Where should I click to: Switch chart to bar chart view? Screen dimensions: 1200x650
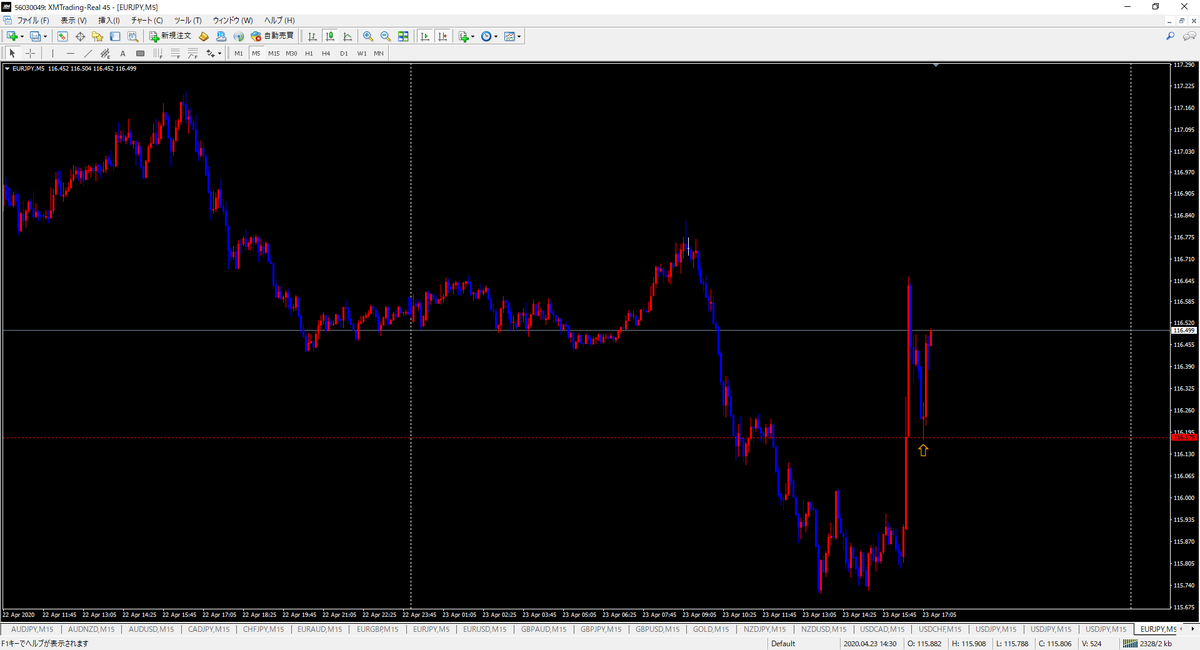coord(313,36)
